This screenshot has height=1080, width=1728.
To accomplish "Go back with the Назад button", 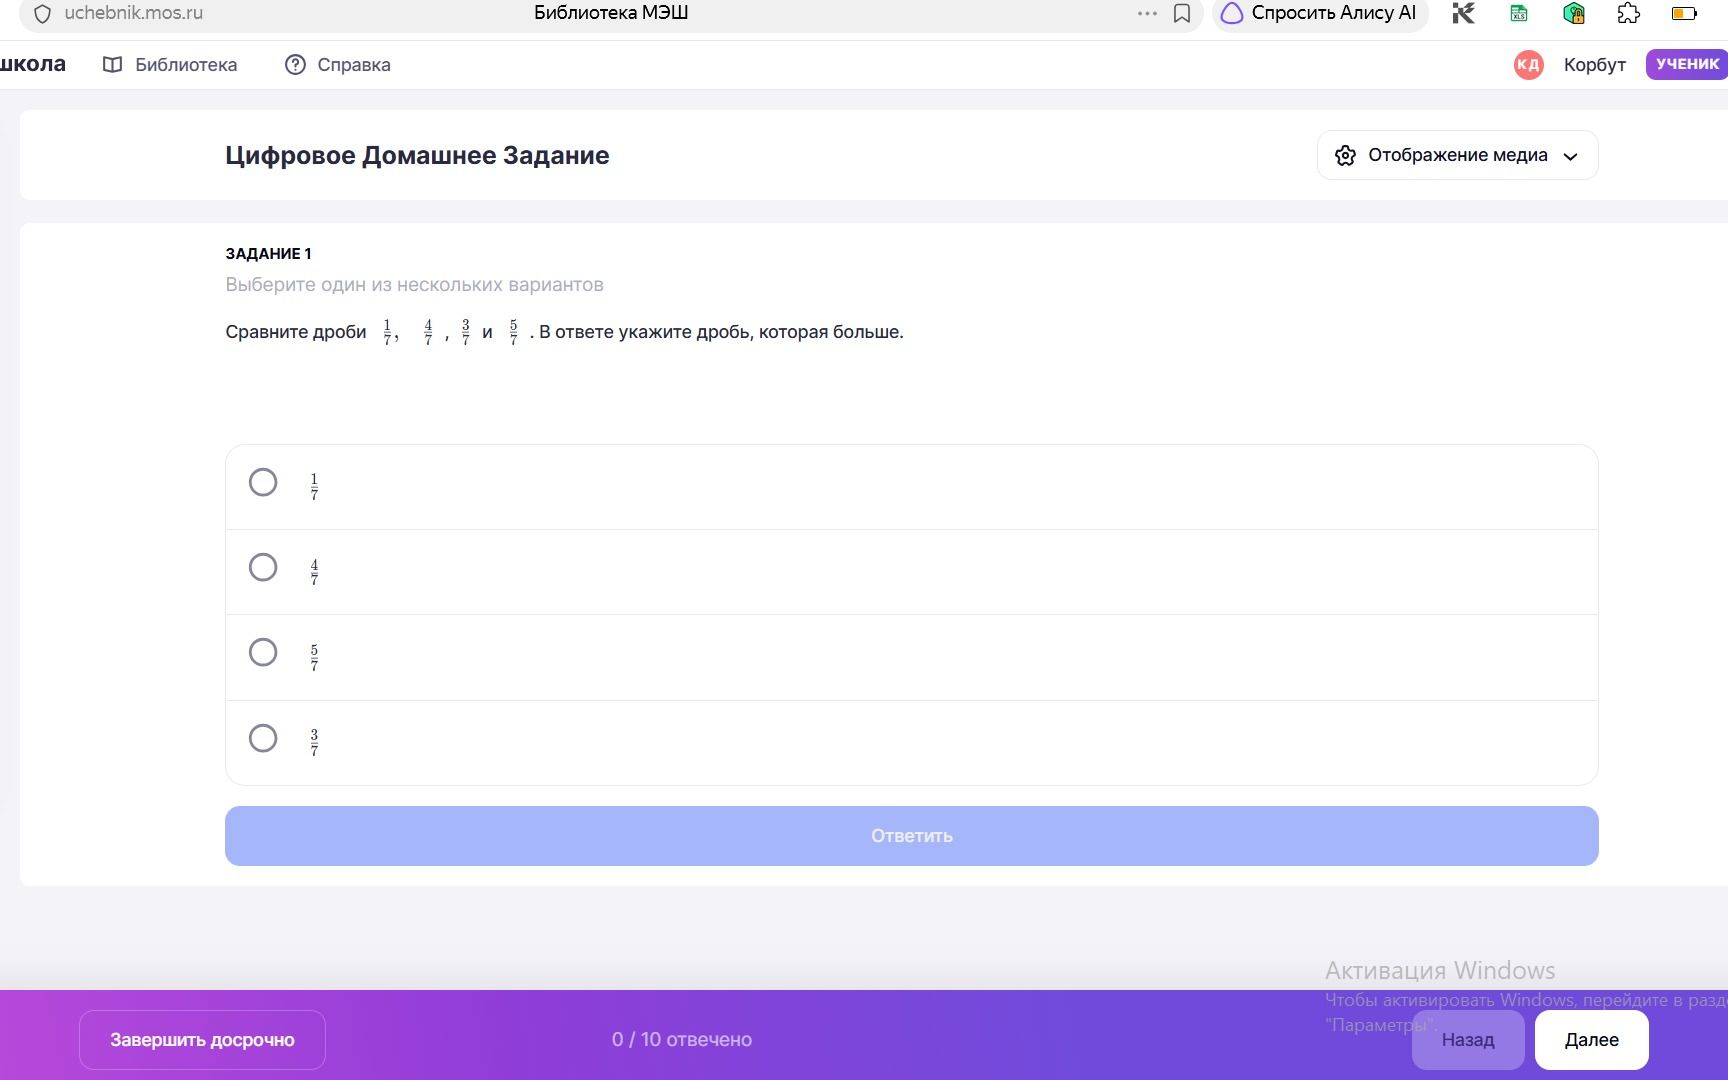I will point(1467,1040).
